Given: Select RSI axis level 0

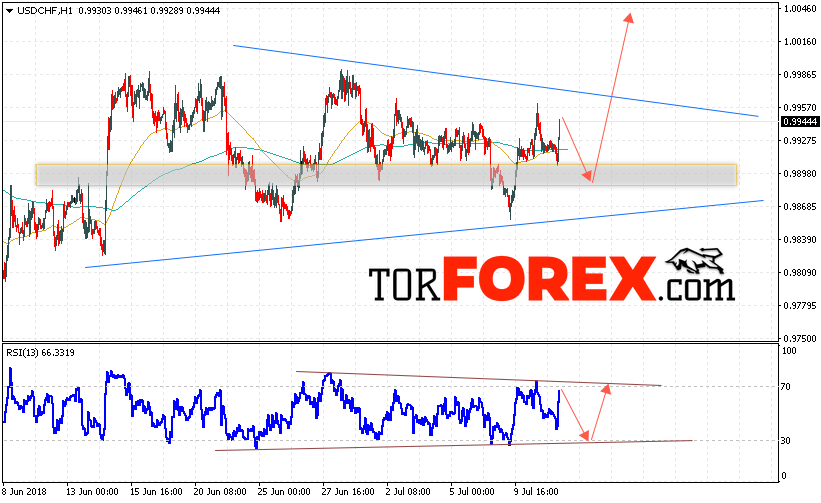Looking at the screenshot, I should pyautogui.click(x=784, y=476).
